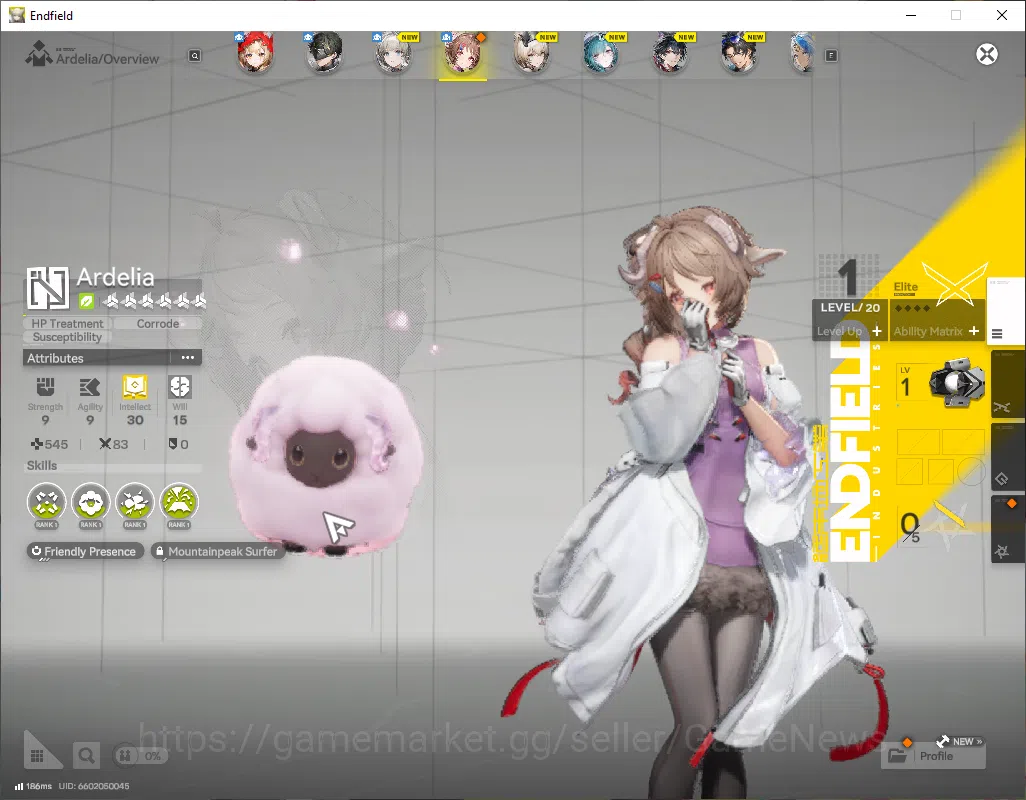Open the volcano ultimate skill icon
The image size is (1026, 800).
pos(179,502)
